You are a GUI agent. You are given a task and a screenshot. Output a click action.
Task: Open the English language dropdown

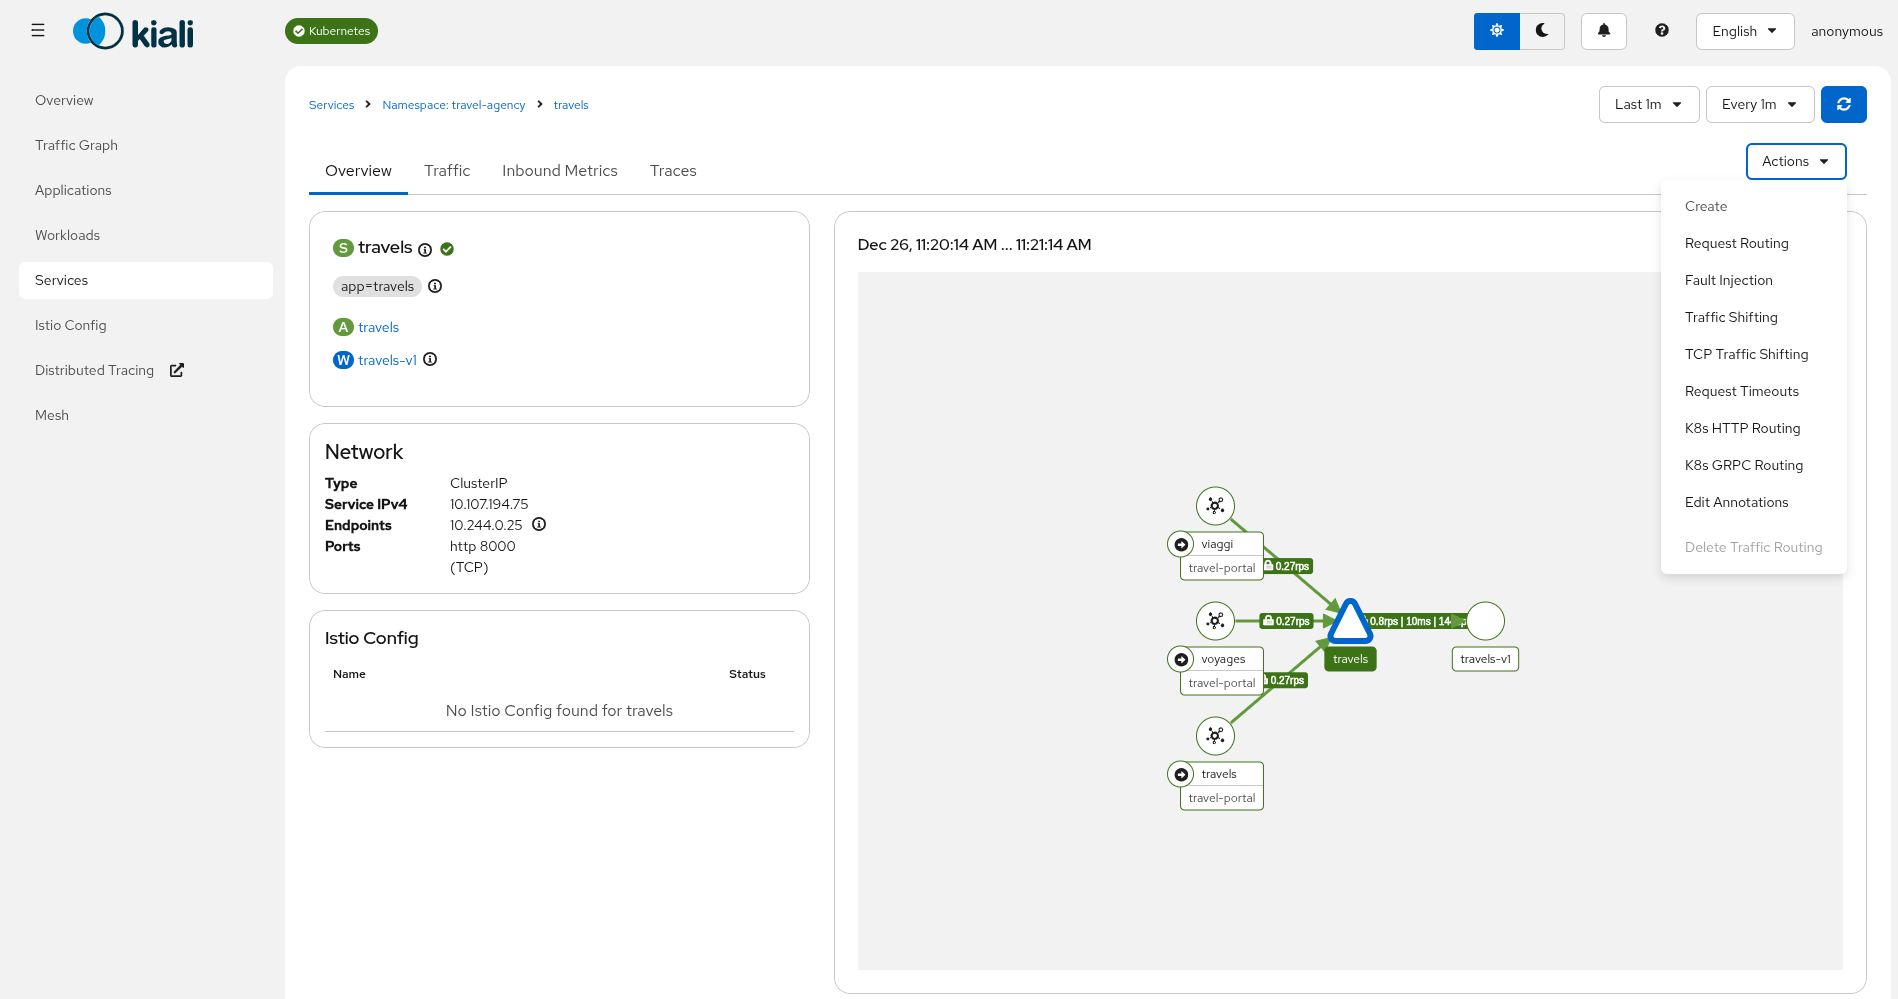point(1744,31)
